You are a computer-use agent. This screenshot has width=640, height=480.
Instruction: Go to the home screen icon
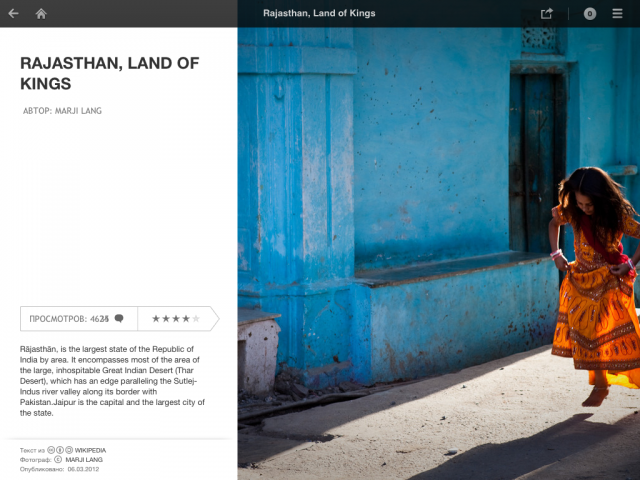pos(41,14)
